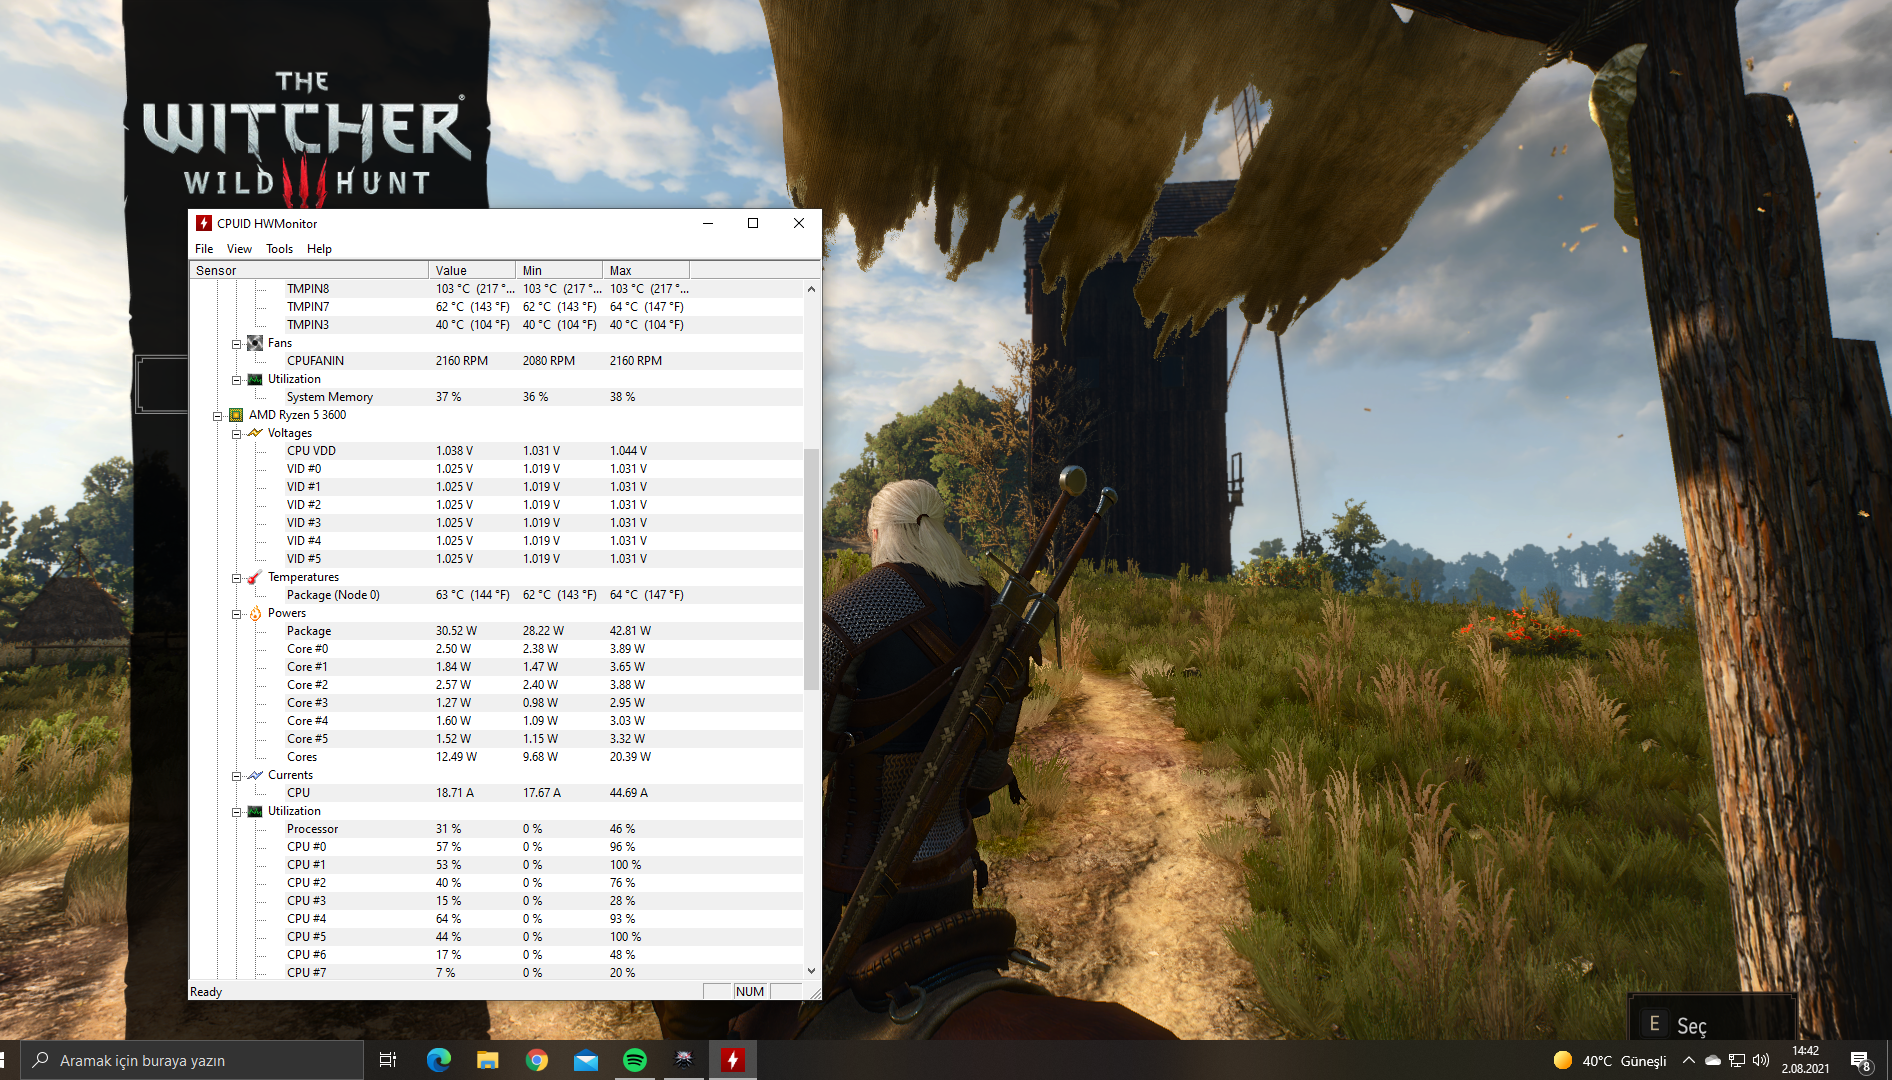Collapse the Fans tree node

tap(237, 343)
